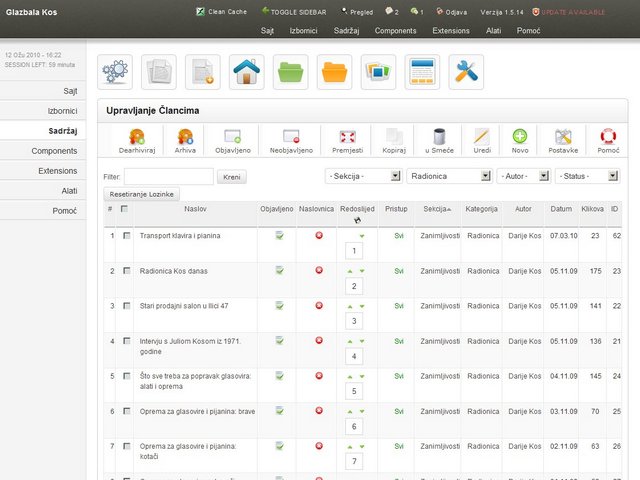The height and width of the screenshot is (480, 640).
Task: Select checkbox for Transport klavira i pianina
Action: 126,236
